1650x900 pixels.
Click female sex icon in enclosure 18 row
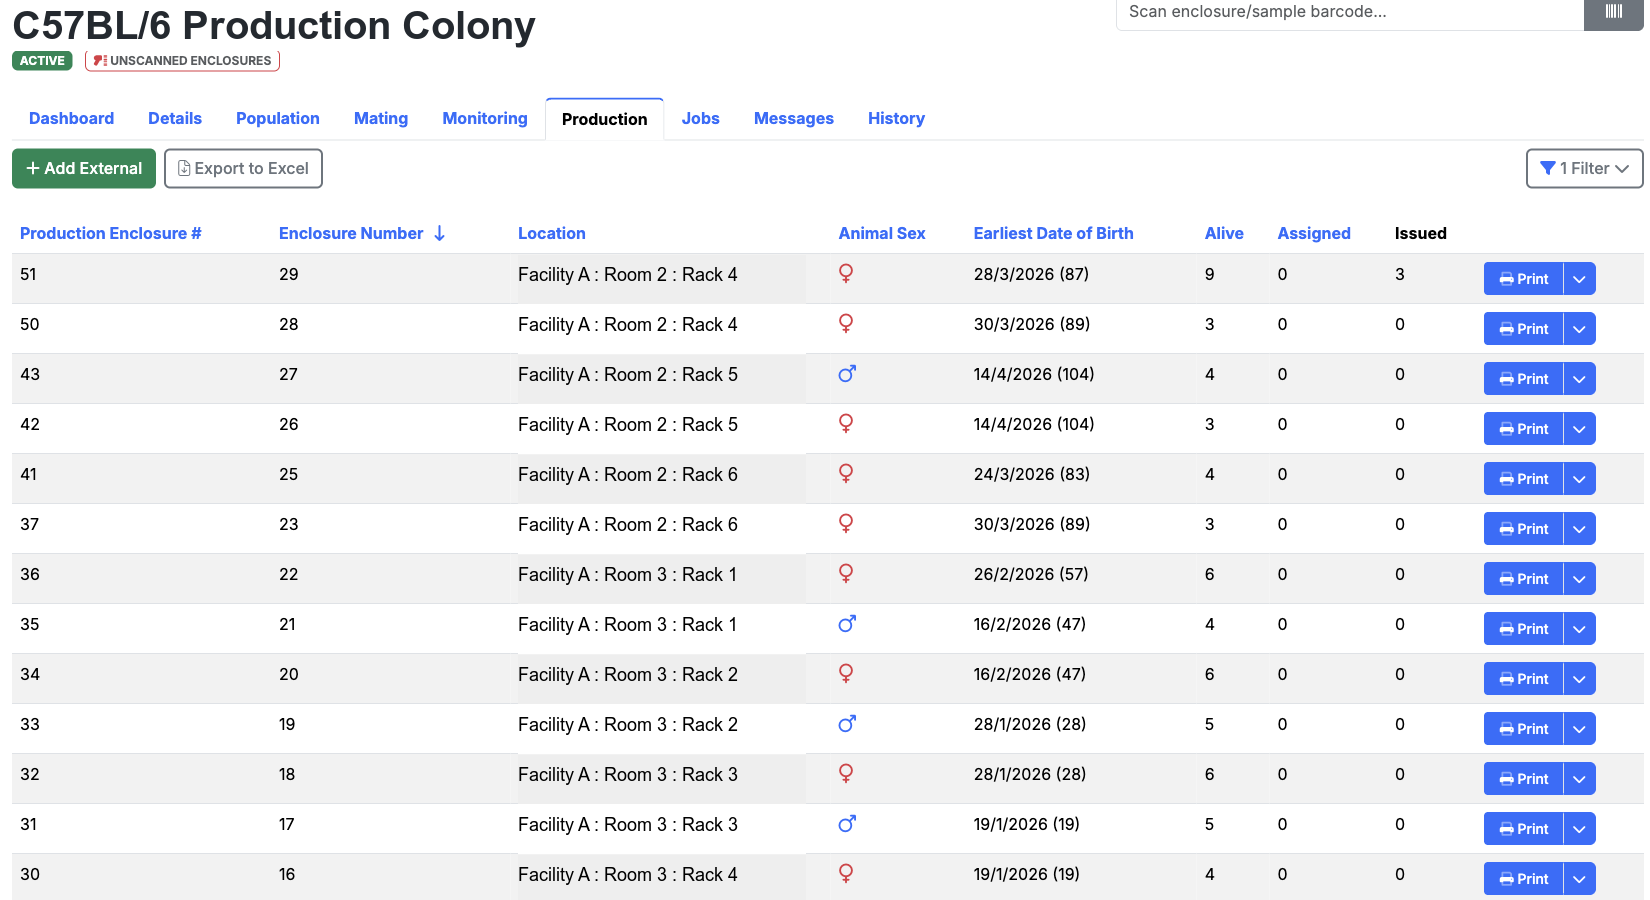[x=846, y=774]
